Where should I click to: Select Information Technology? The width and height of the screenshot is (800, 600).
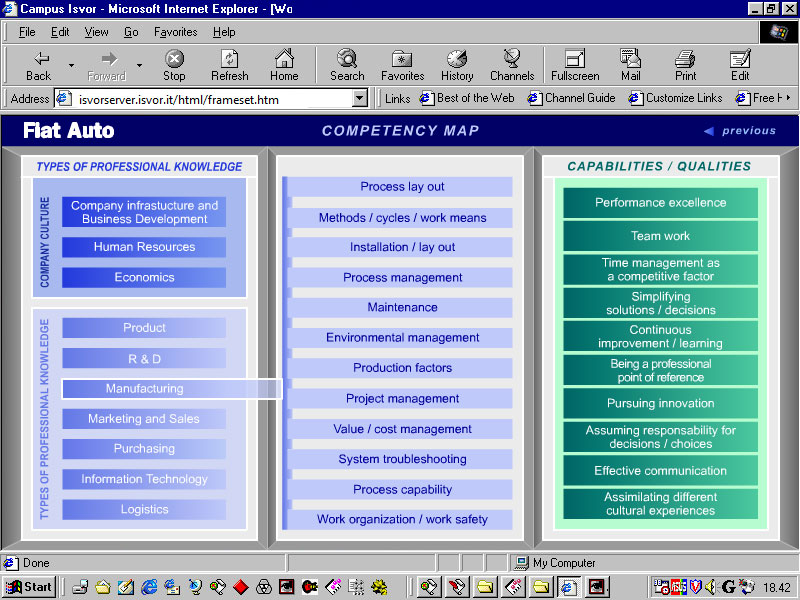[x=144, y=479]
